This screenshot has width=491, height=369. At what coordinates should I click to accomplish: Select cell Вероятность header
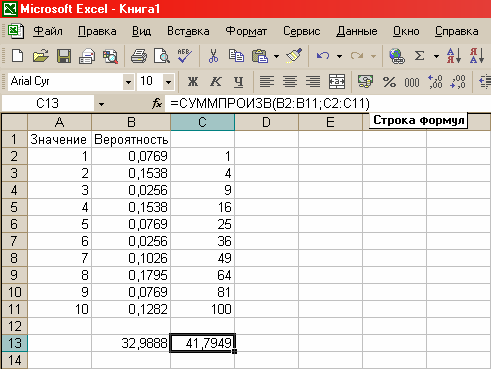(x=131, y=139)
